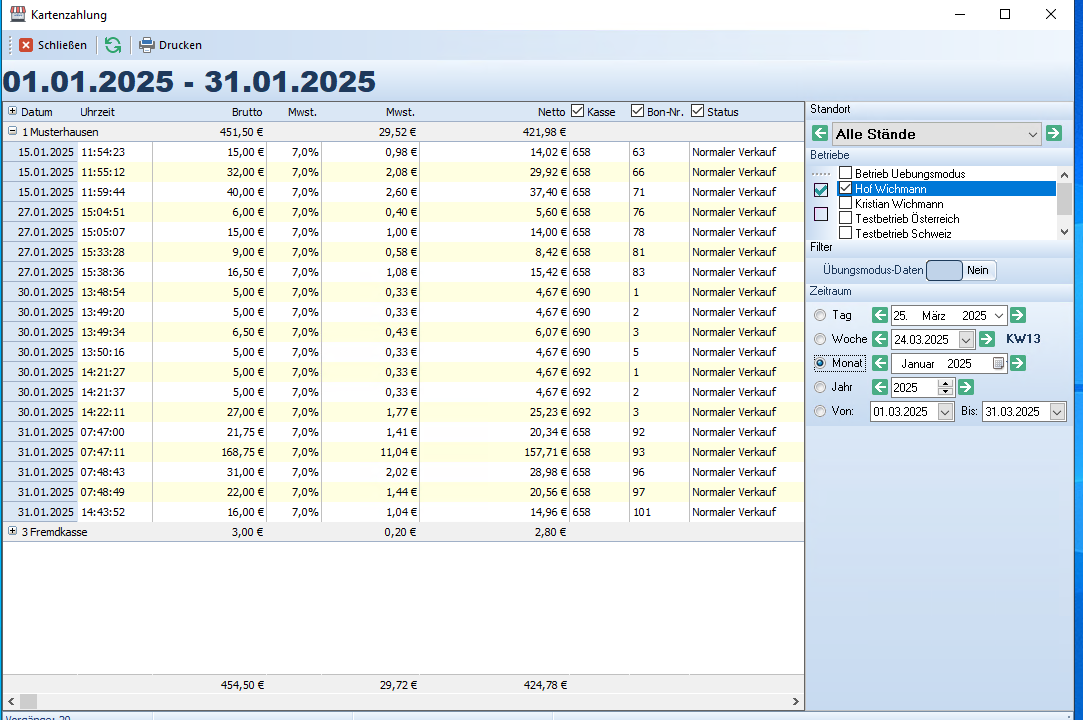Screen dimensions: 1083x720
Task: Check the Kristian Wichmann checkbox
Action: pyautogui.click(x=846, y=203)
